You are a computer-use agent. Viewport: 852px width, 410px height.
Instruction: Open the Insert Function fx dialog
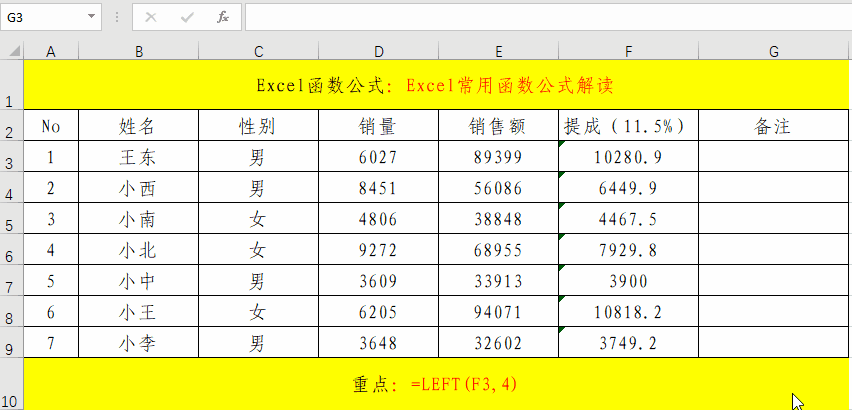223,17
